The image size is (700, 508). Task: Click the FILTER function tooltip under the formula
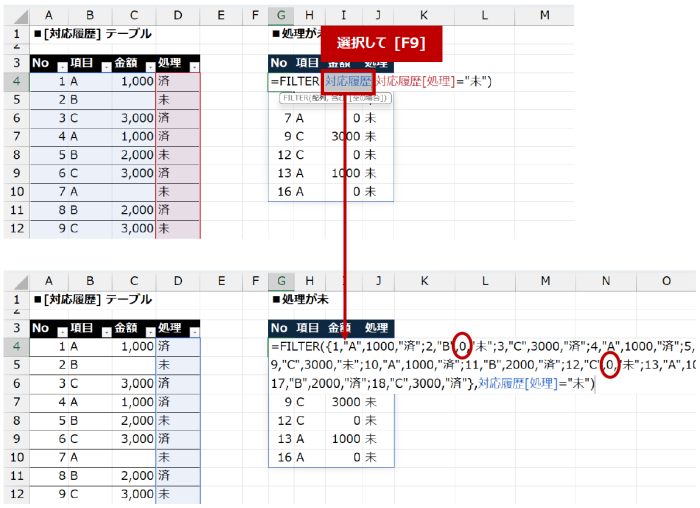point(335,98)
